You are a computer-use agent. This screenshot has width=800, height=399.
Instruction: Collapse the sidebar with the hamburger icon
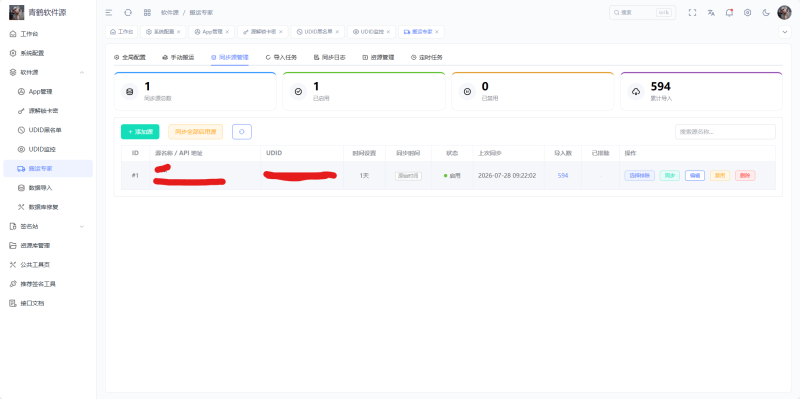point(109,13)
